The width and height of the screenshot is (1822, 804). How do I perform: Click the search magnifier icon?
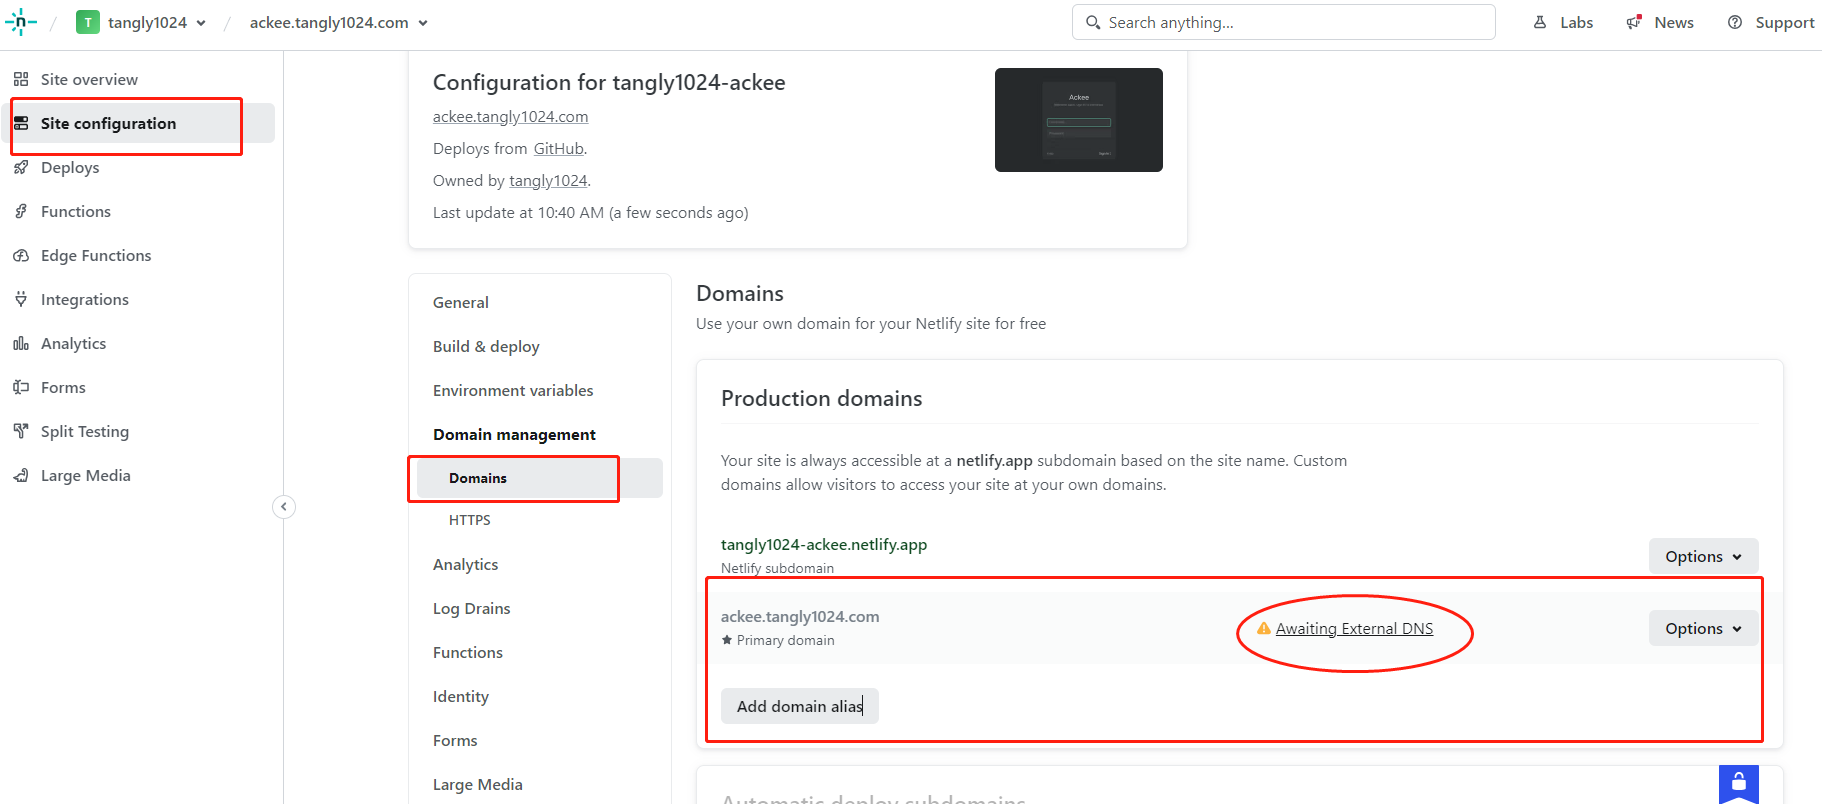click(1093, 22)
